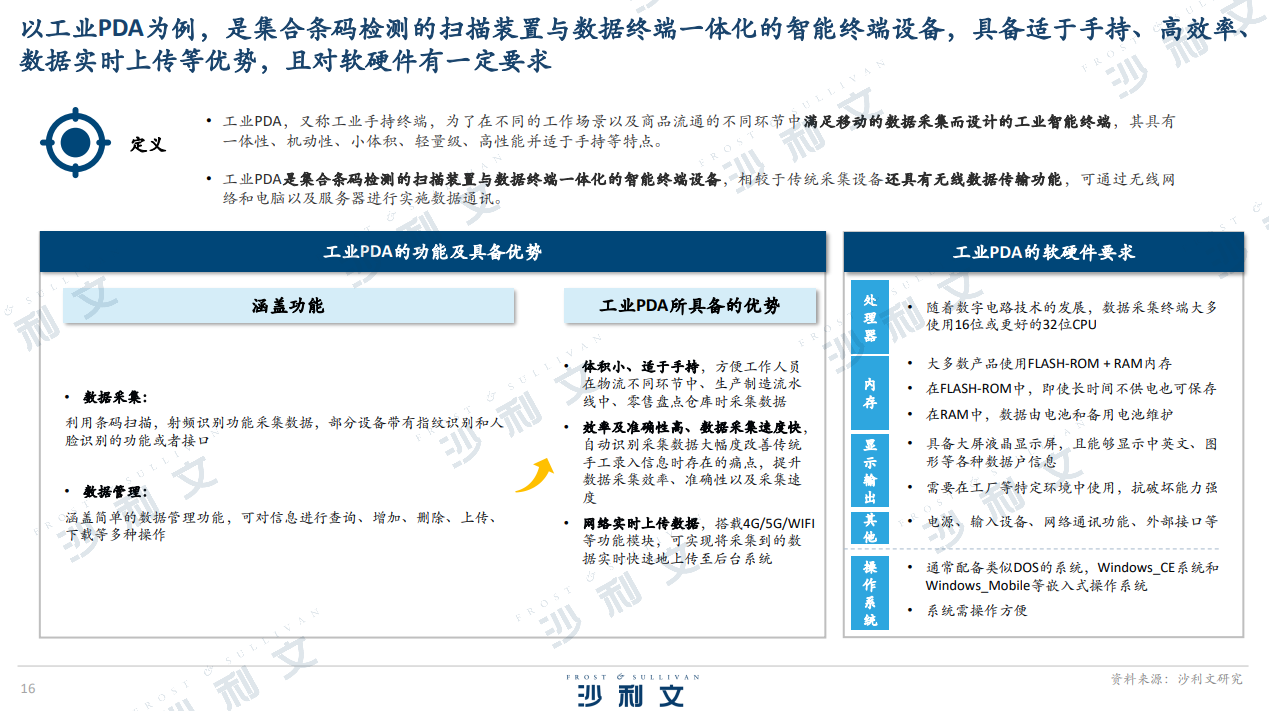Screen dimensions: 1269x711
Task: Click the definition bullet starting 工业PDA，又称工业手持终端
Action: 699,131
